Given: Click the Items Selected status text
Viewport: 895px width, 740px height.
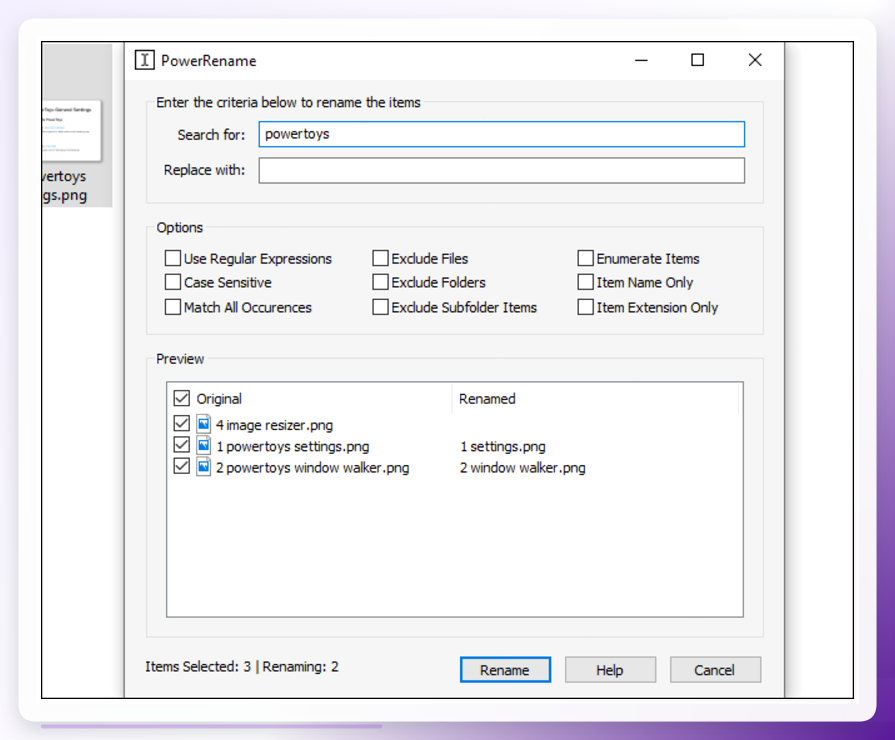Looking at the screenshot, I should [x=241, y=666].
